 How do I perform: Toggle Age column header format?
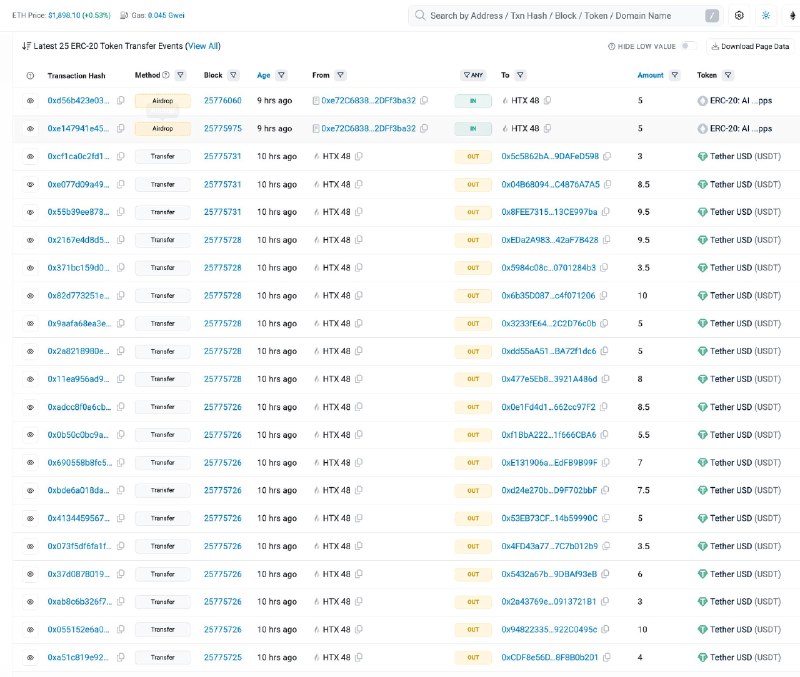click(263, 75)
